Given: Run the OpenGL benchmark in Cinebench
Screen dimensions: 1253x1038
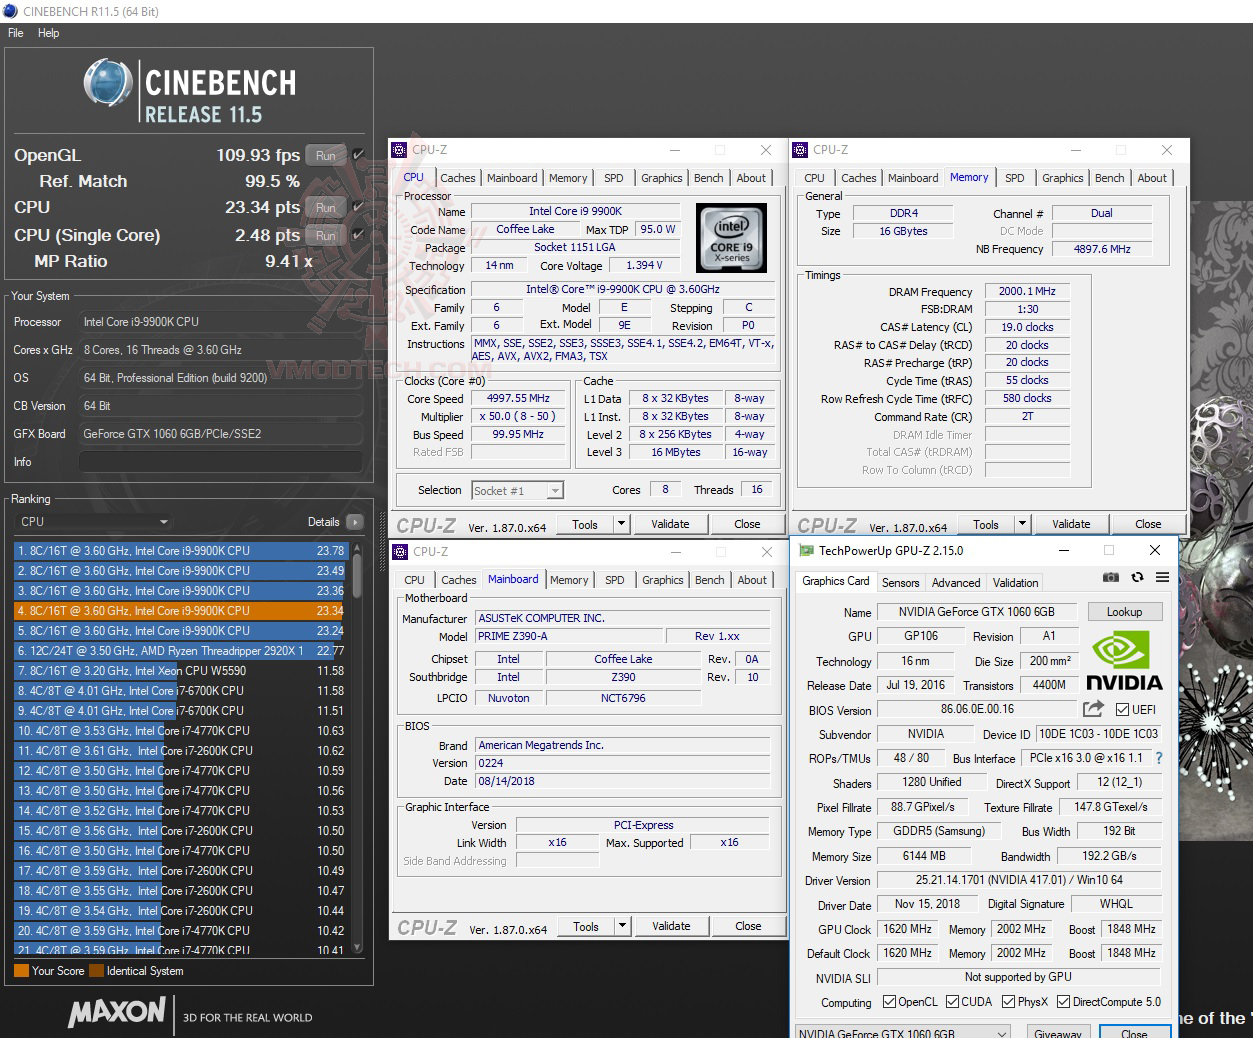Looking at the screenshot, I should tap(325, 155).
